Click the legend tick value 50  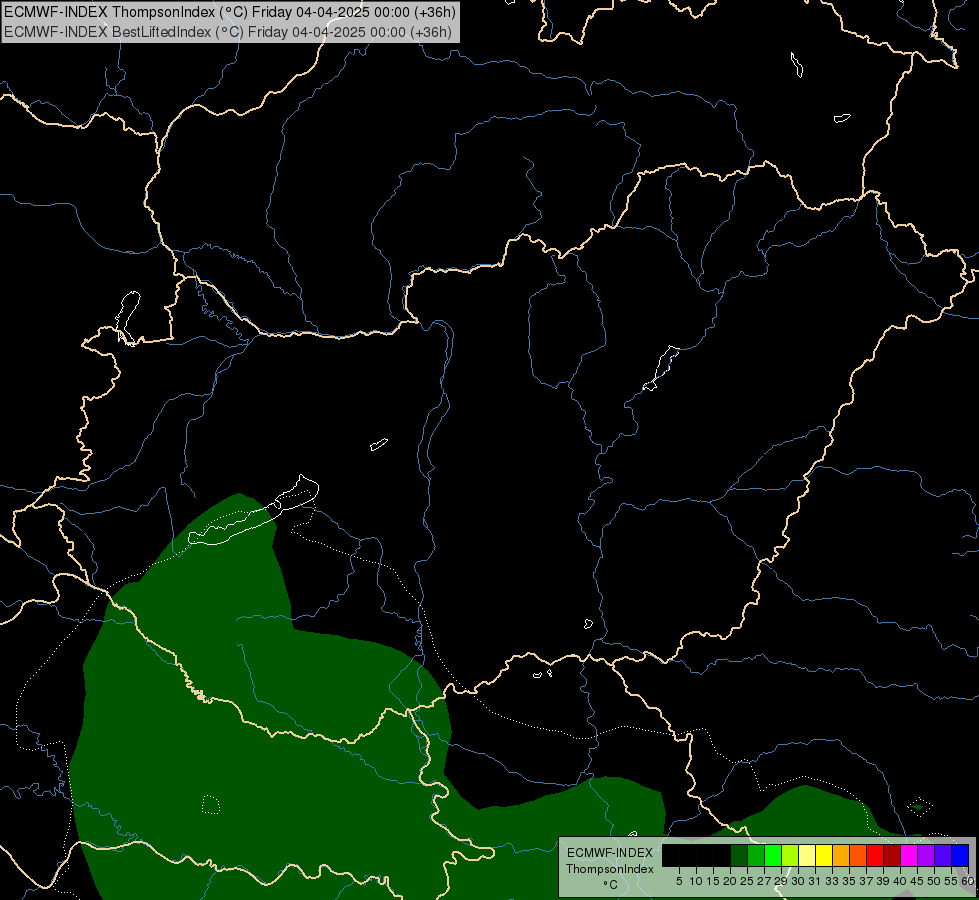click(934, 881)
